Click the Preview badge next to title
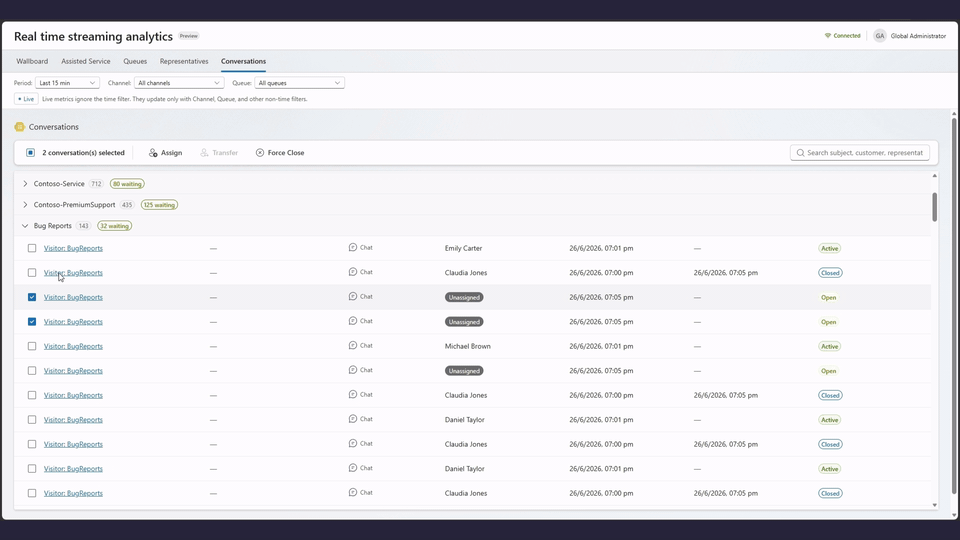Screen dimensions: 960x540 tap(189, 36)
